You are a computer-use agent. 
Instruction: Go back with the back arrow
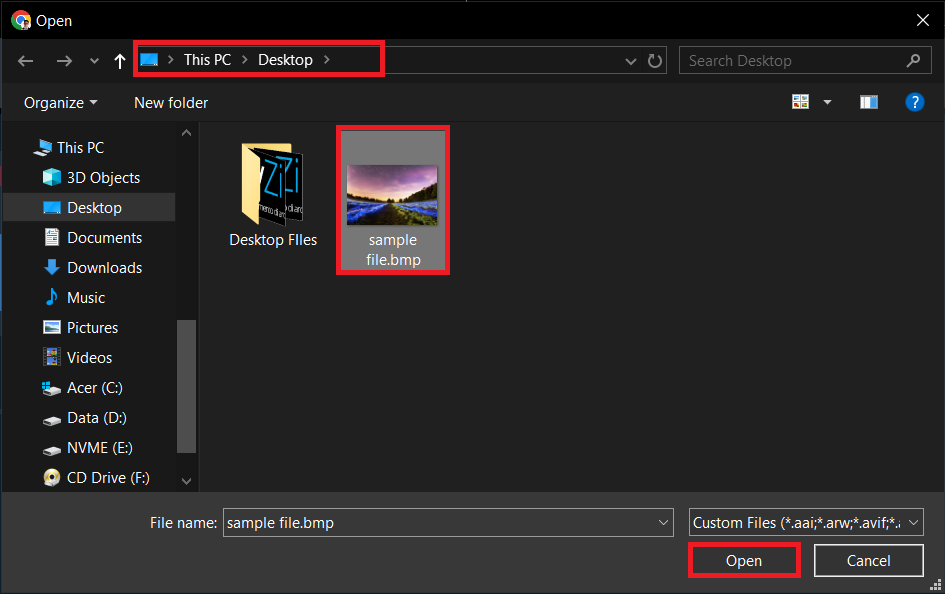coord(25,60)
